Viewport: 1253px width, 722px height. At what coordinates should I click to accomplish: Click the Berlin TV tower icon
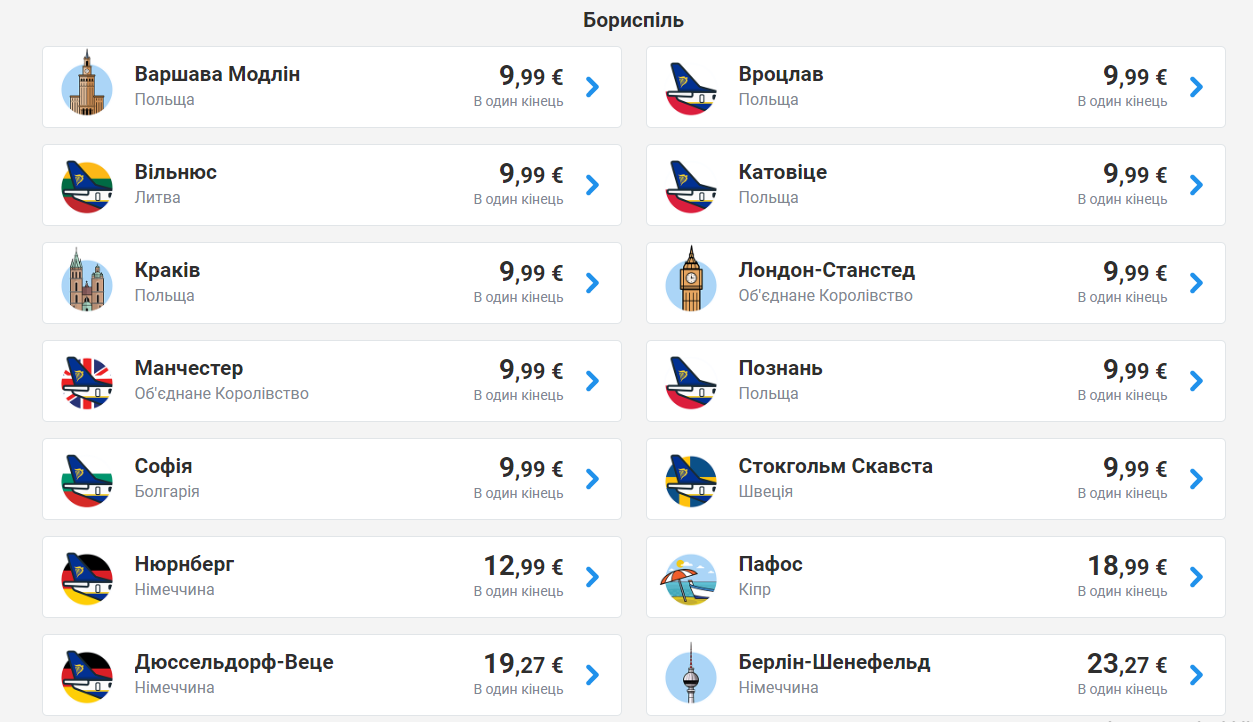691,673
